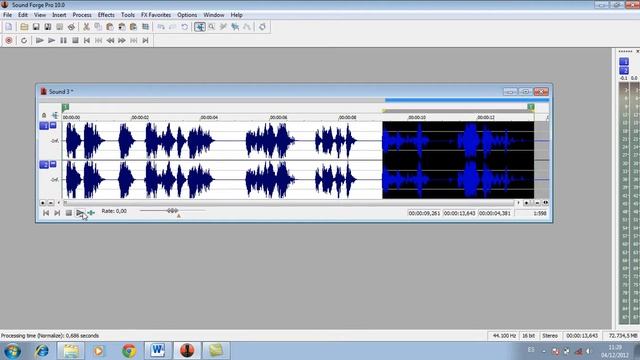This screenshot has width=640, height=360.
Task: Open Internet Explorer from taskbar
Action: pos(41,351)
